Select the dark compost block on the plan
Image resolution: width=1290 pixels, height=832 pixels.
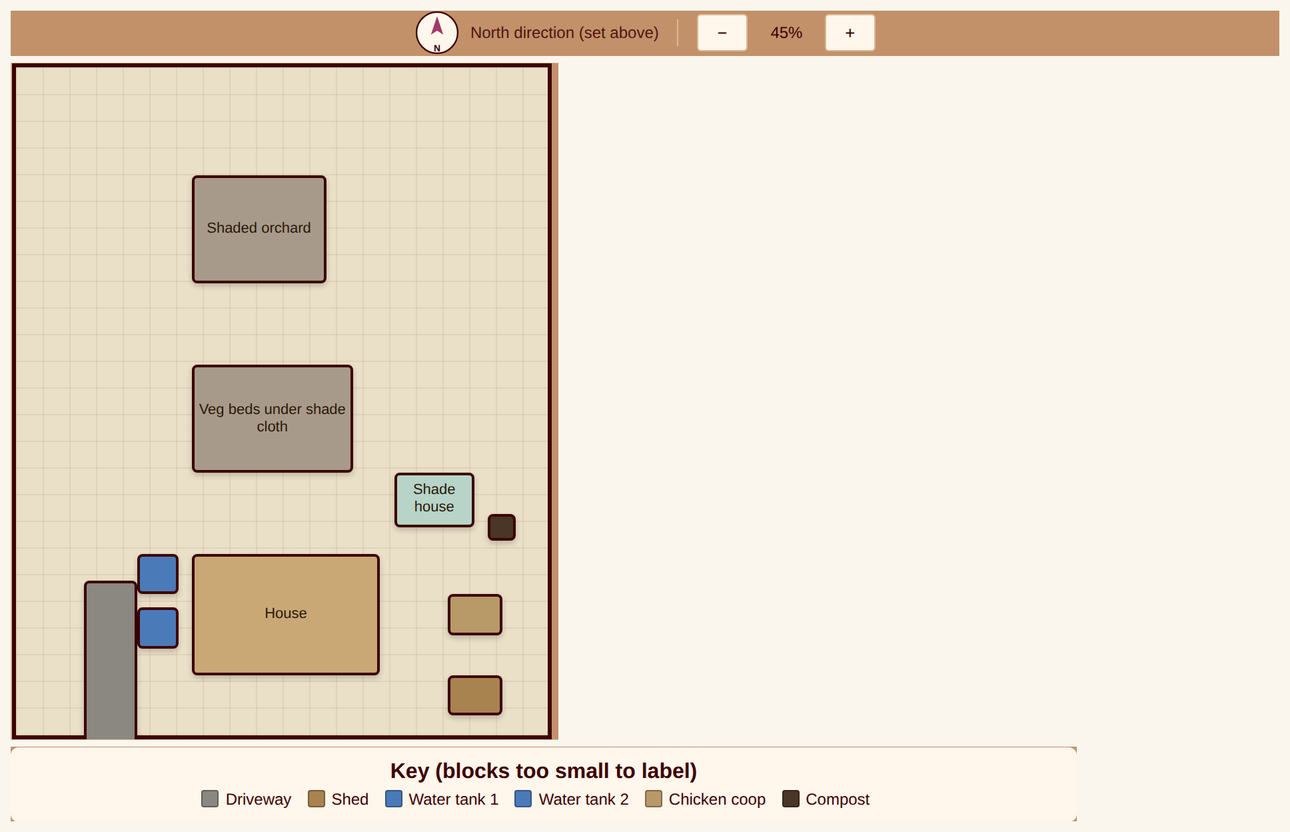[x=502, y=527]
